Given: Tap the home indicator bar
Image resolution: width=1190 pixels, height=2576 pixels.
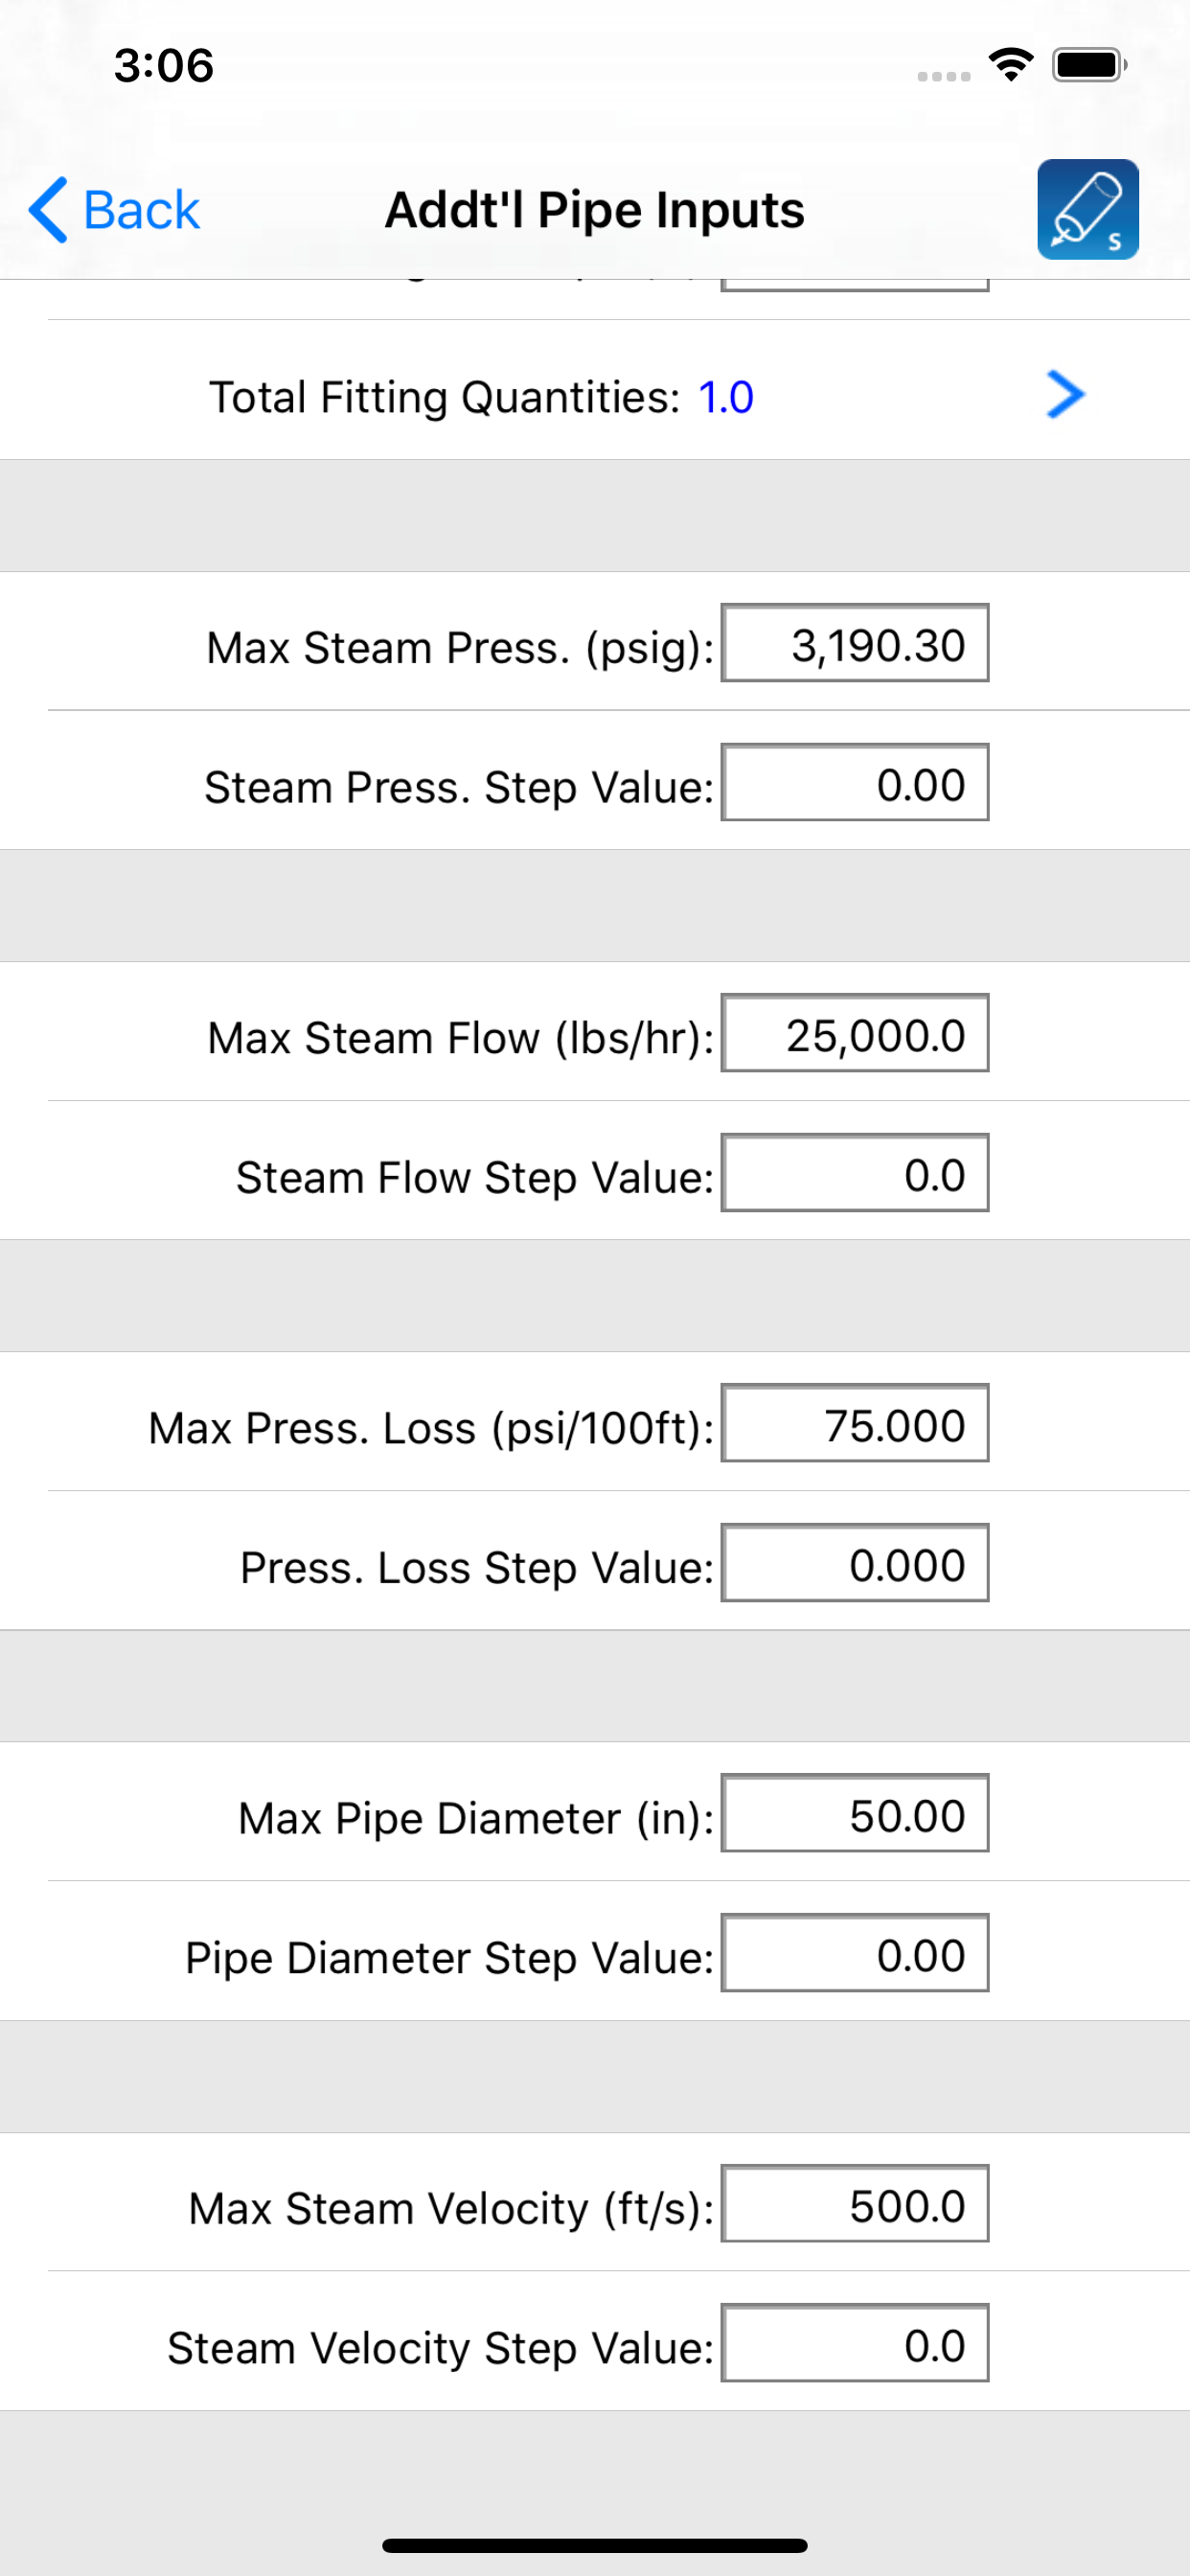Looking at the screenshot, I should tap(595, 2544).
